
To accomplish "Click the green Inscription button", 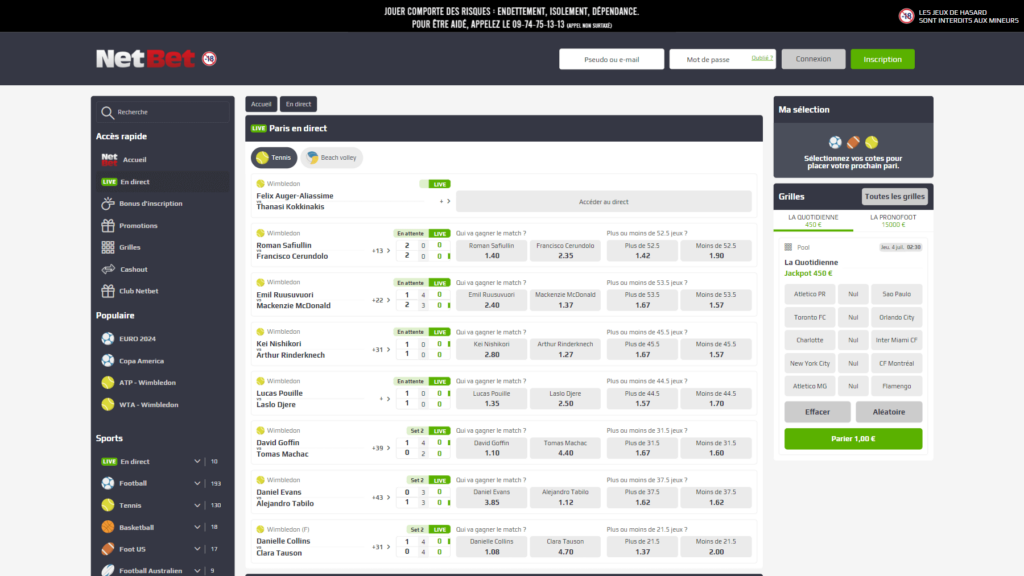I will click(x=882, y=59).
